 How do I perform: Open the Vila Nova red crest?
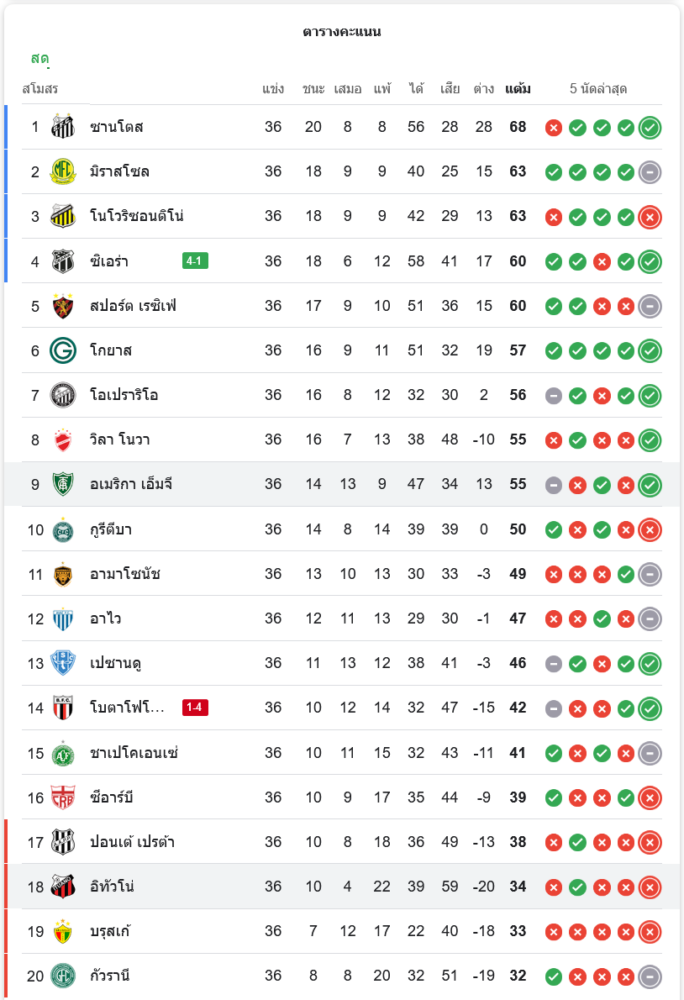[x=63, y=440]
